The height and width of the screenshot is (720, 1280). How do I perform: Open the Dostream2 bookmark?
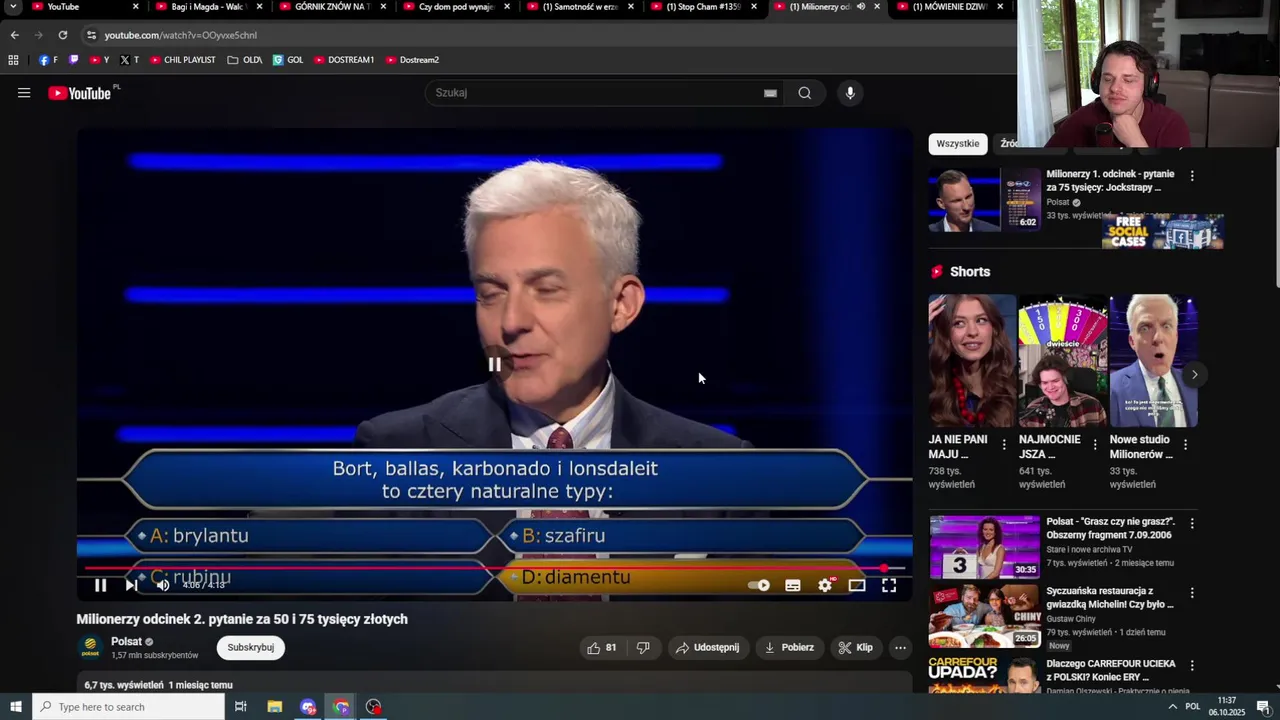pos(412,60)
